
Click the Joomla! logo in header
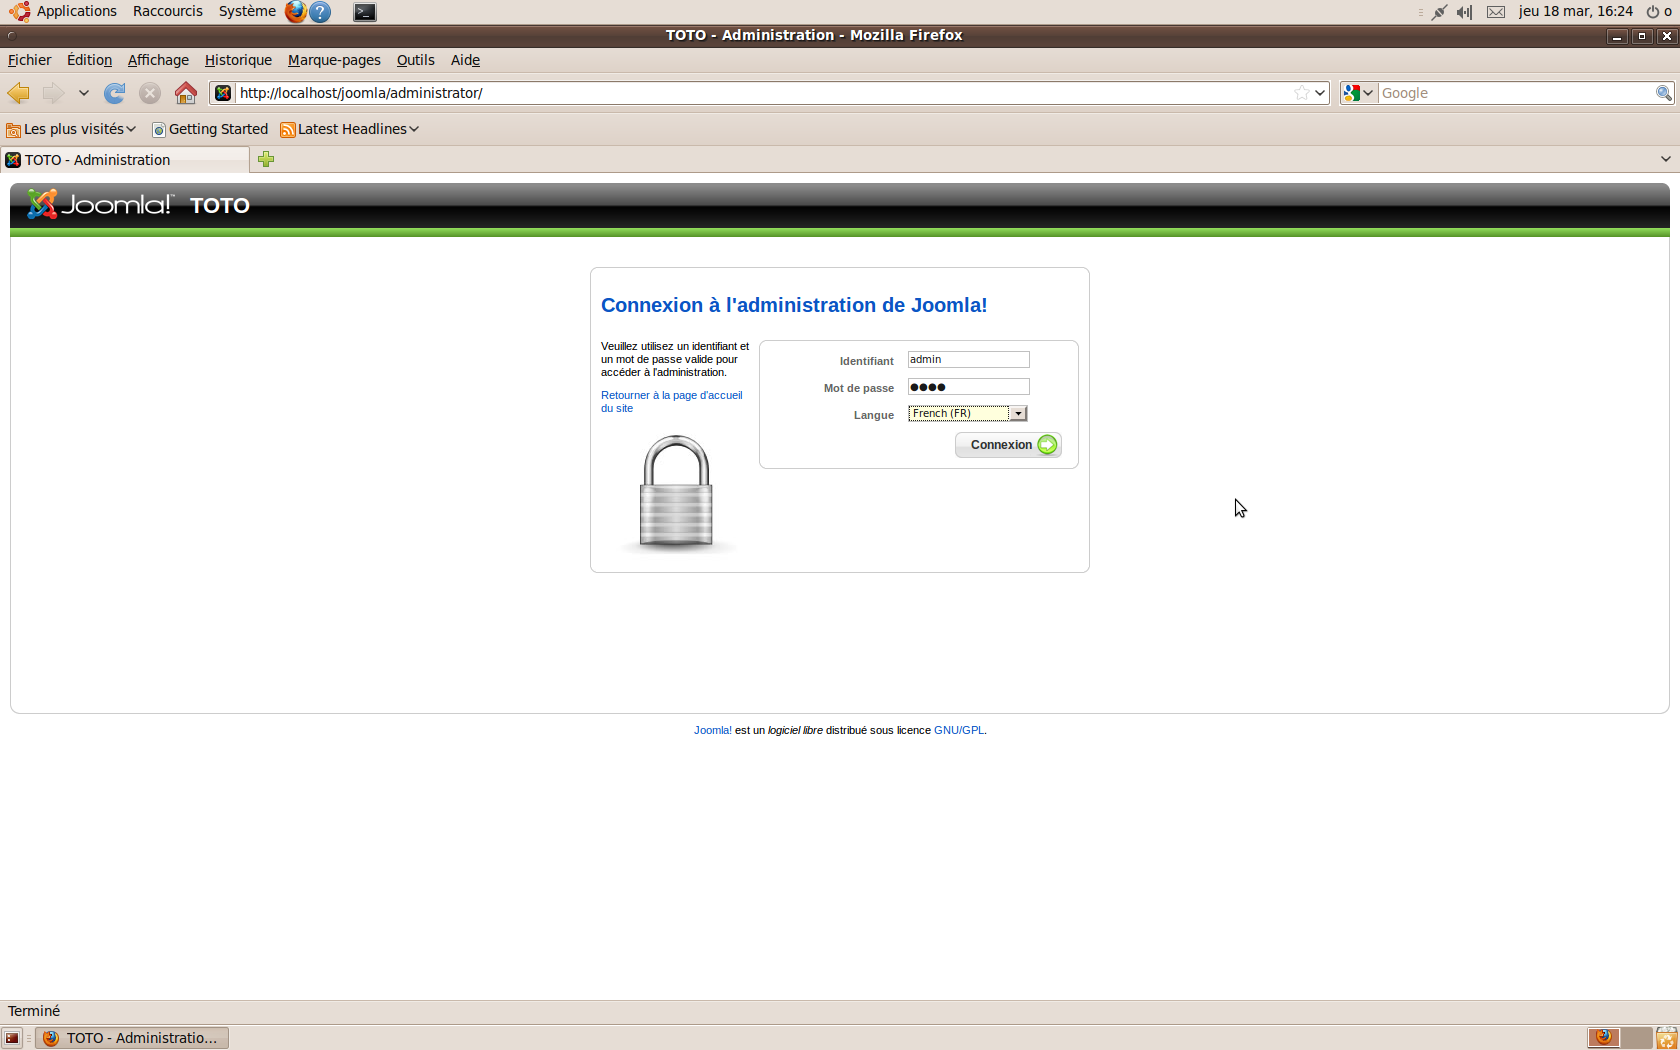point(100,204)
